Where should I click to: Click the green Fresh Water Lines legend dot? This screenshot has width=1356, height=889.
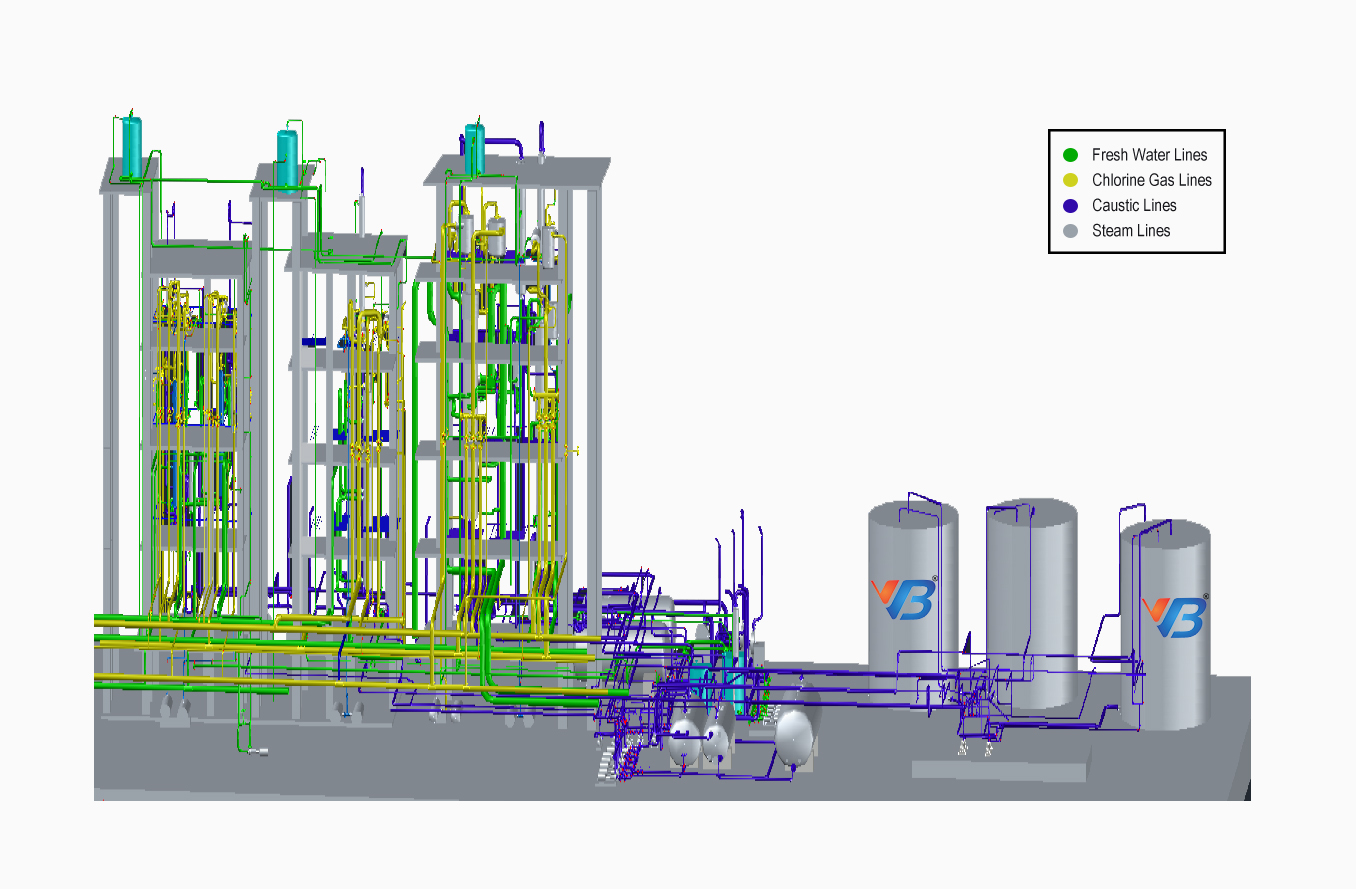click(x=1071, y=155)
